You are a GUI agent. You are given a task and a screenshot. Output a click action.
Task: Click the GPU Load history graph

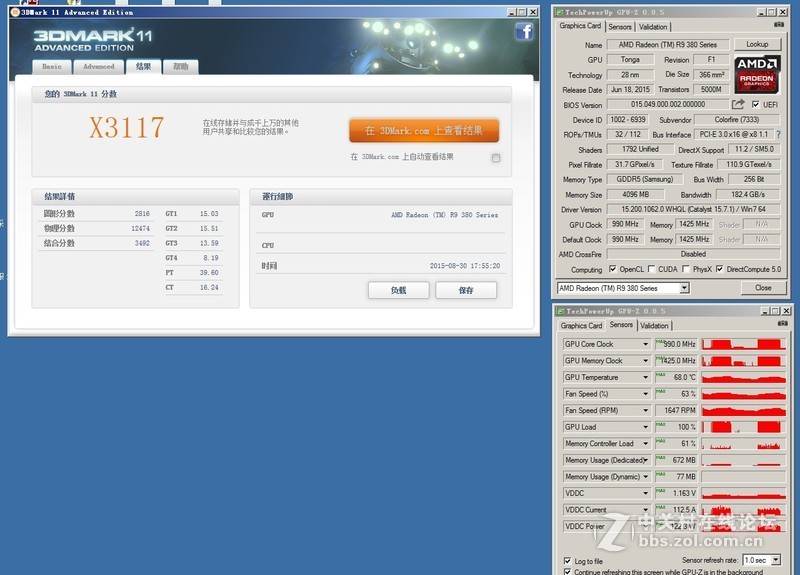coord(743,427)
